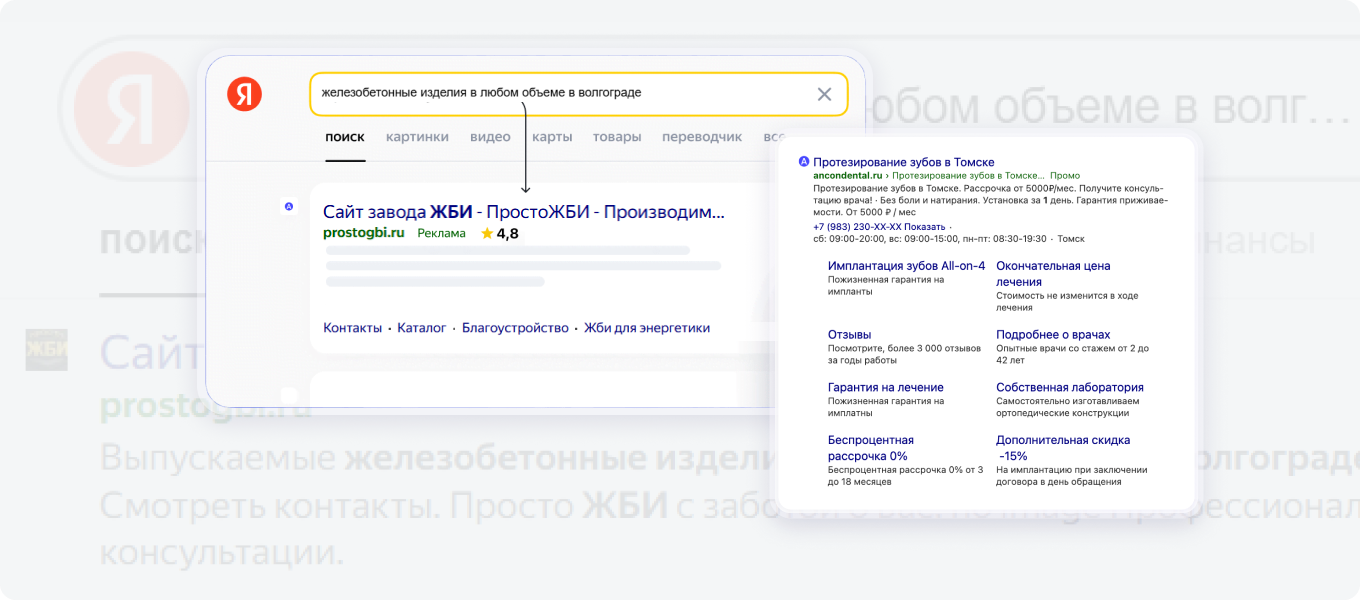Click the prostogbi.ru green URL

pos(364,233)
